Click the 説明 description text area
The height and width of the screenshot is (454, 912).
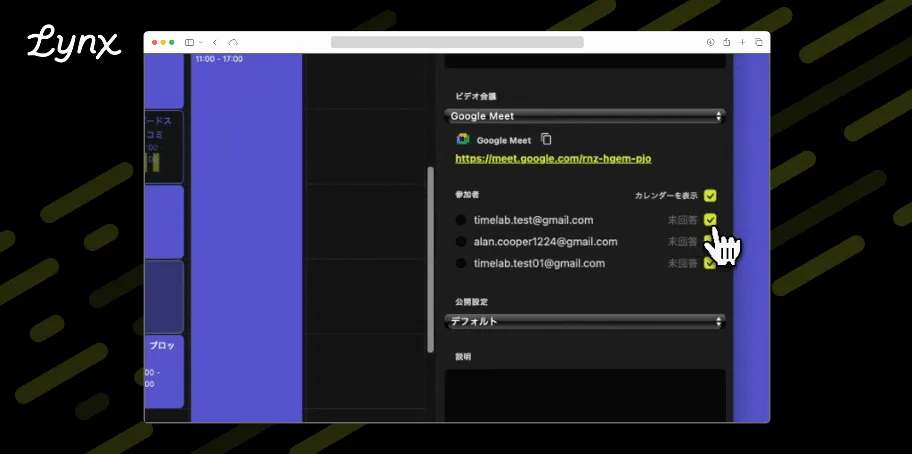pyautogui.click(x=585, y=395)
